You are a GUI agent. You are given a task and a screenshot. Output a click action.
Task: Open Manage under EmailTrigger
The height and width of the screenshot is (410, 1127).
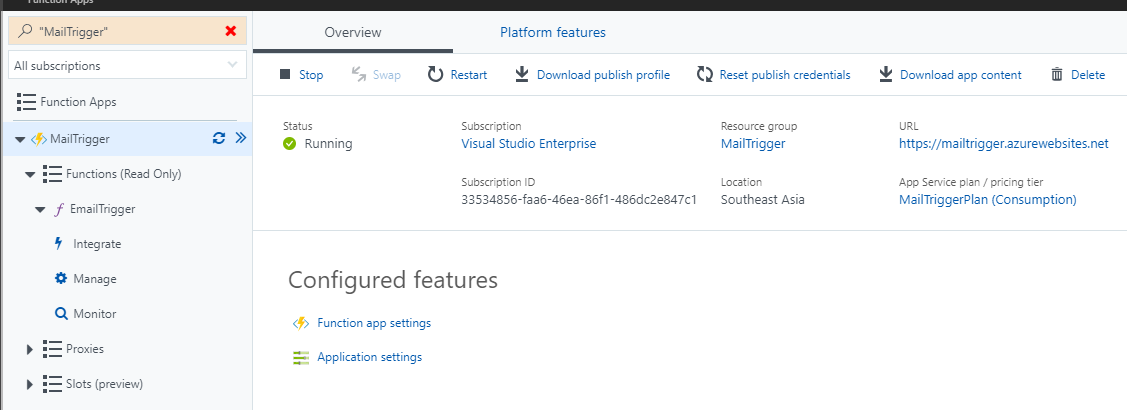pos(95,279)
